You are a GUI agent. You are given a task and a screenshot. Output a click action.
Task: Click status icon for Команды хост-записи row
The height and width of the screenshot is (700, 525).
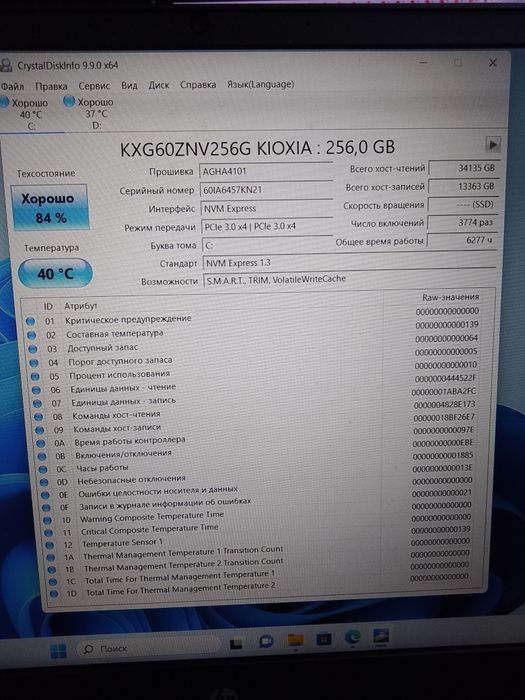[39, 430]
